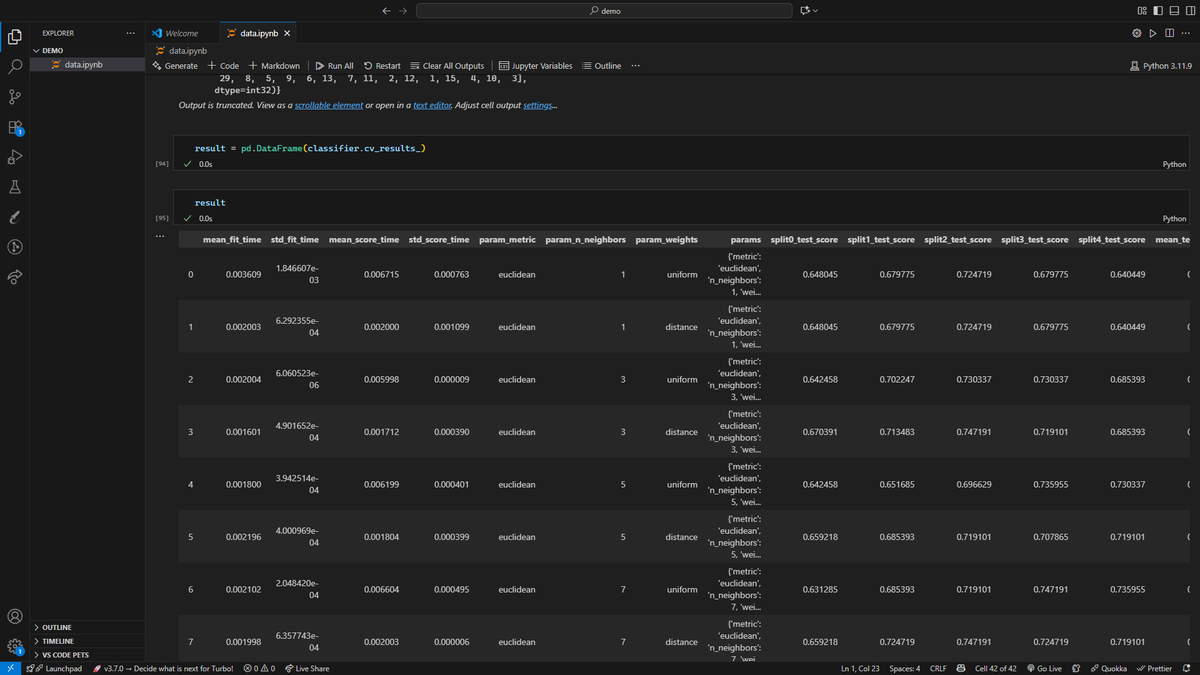This screenshot has height=675, width=1200.
Task: Select the data.ipynb editor tab
Action: (x=258, y=33)
